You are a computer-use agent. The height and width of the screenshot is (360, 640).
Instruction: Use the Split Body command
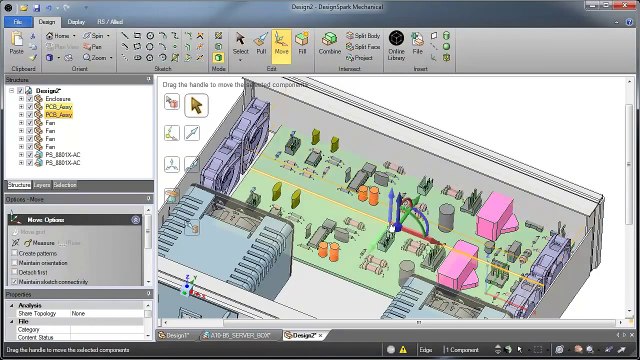363,36
